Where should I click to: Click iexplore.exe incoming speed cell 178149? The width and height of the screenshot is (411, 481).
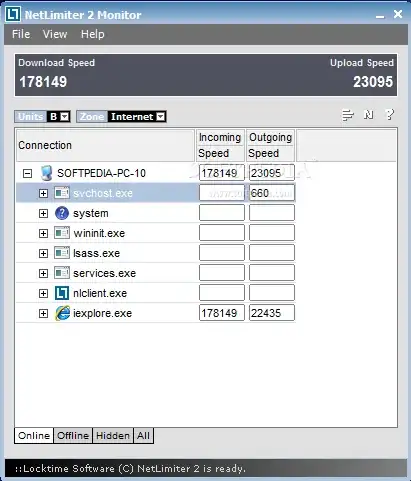tap(222, 313)
